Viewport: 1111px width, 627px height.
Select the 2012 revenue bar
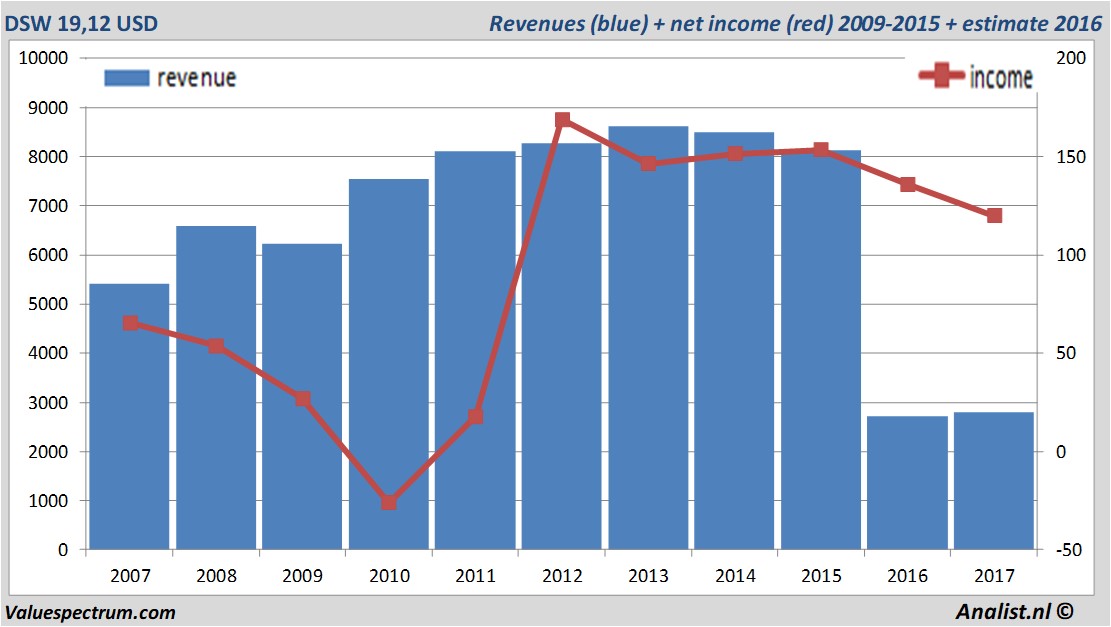tap(562, 346)
